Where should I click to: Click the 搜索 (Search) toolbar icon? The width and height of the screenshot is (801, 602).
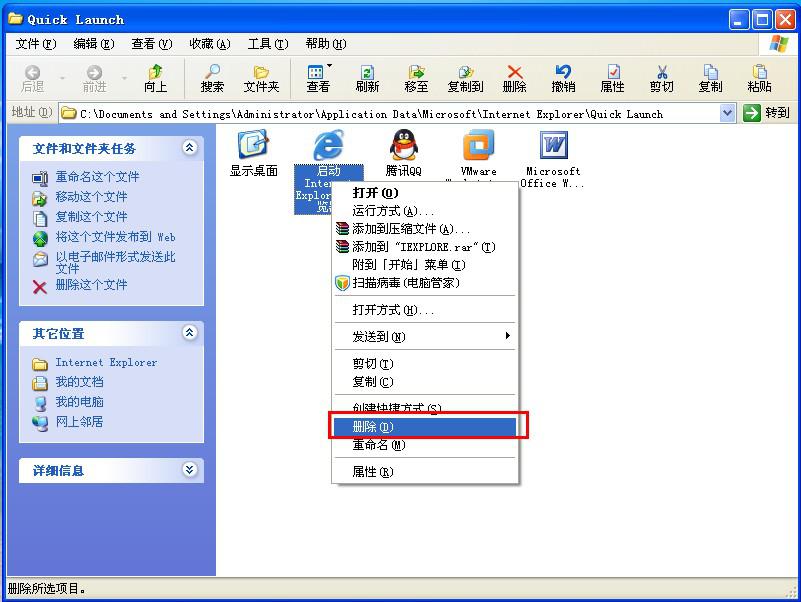click(x=212, y=78)
